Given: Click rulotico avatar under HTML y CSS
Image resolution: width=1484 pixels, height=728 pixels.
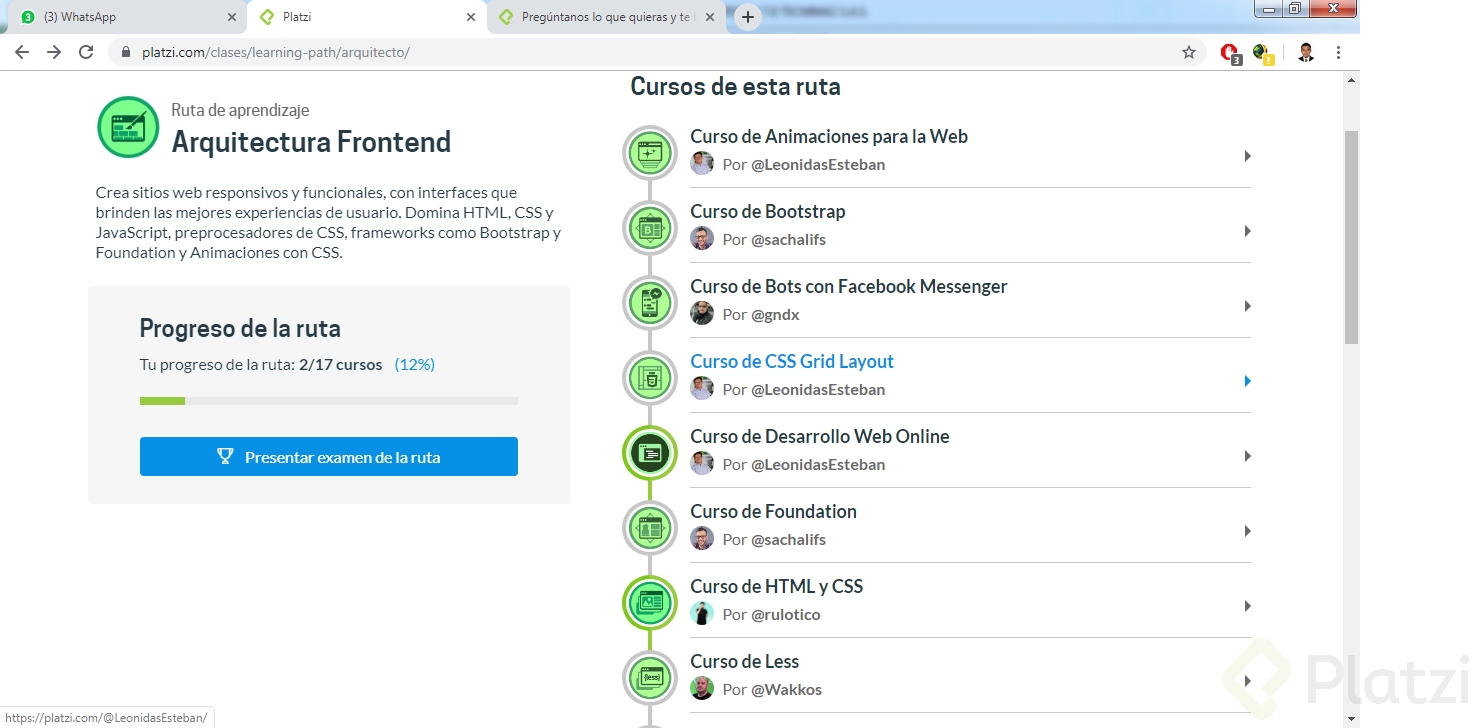Looking at the screenshot, I should pyautogui.click(x=702, y=613).
